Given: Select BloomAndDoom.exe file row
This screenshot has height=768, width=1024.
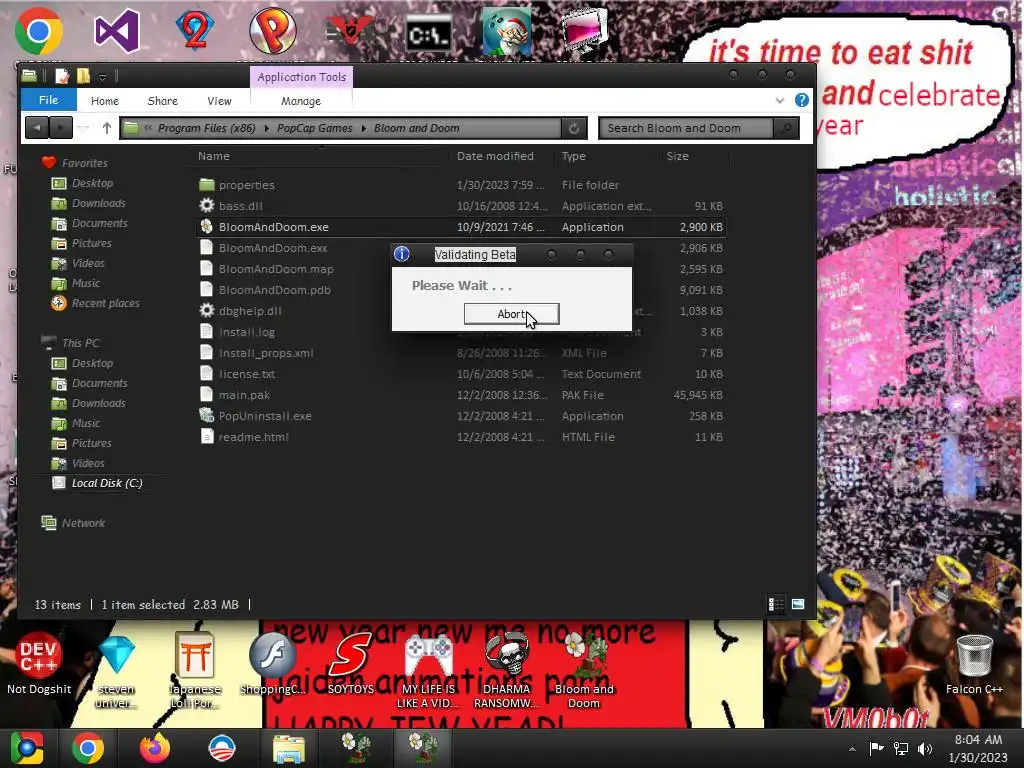Looking at the screenshot, I should tap(460, 227).
